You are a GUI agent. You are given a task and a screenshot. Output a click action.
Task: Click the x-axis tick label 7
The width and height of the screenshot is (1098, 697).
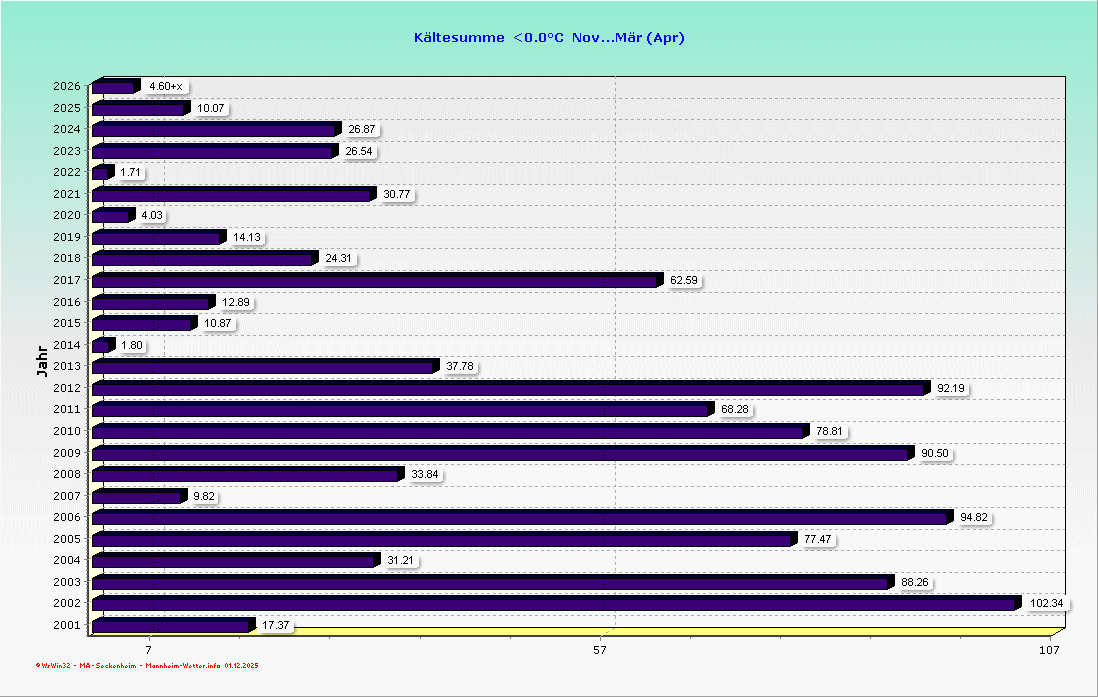[148, 651]
